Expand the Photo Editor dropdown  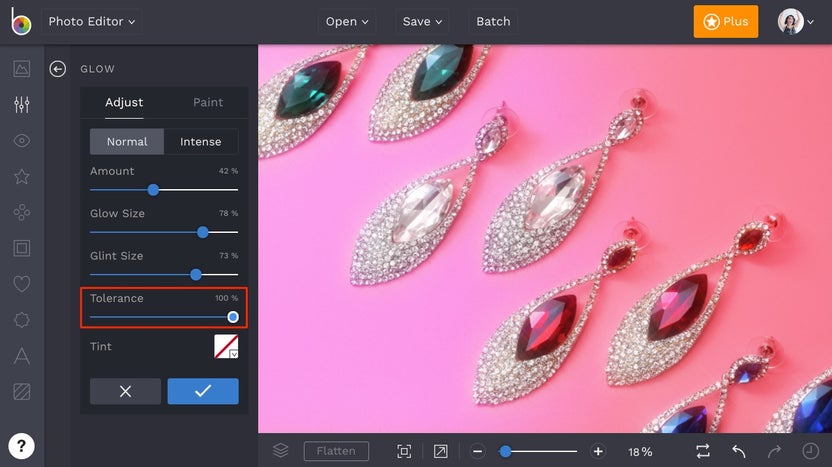tap(92, 21)
